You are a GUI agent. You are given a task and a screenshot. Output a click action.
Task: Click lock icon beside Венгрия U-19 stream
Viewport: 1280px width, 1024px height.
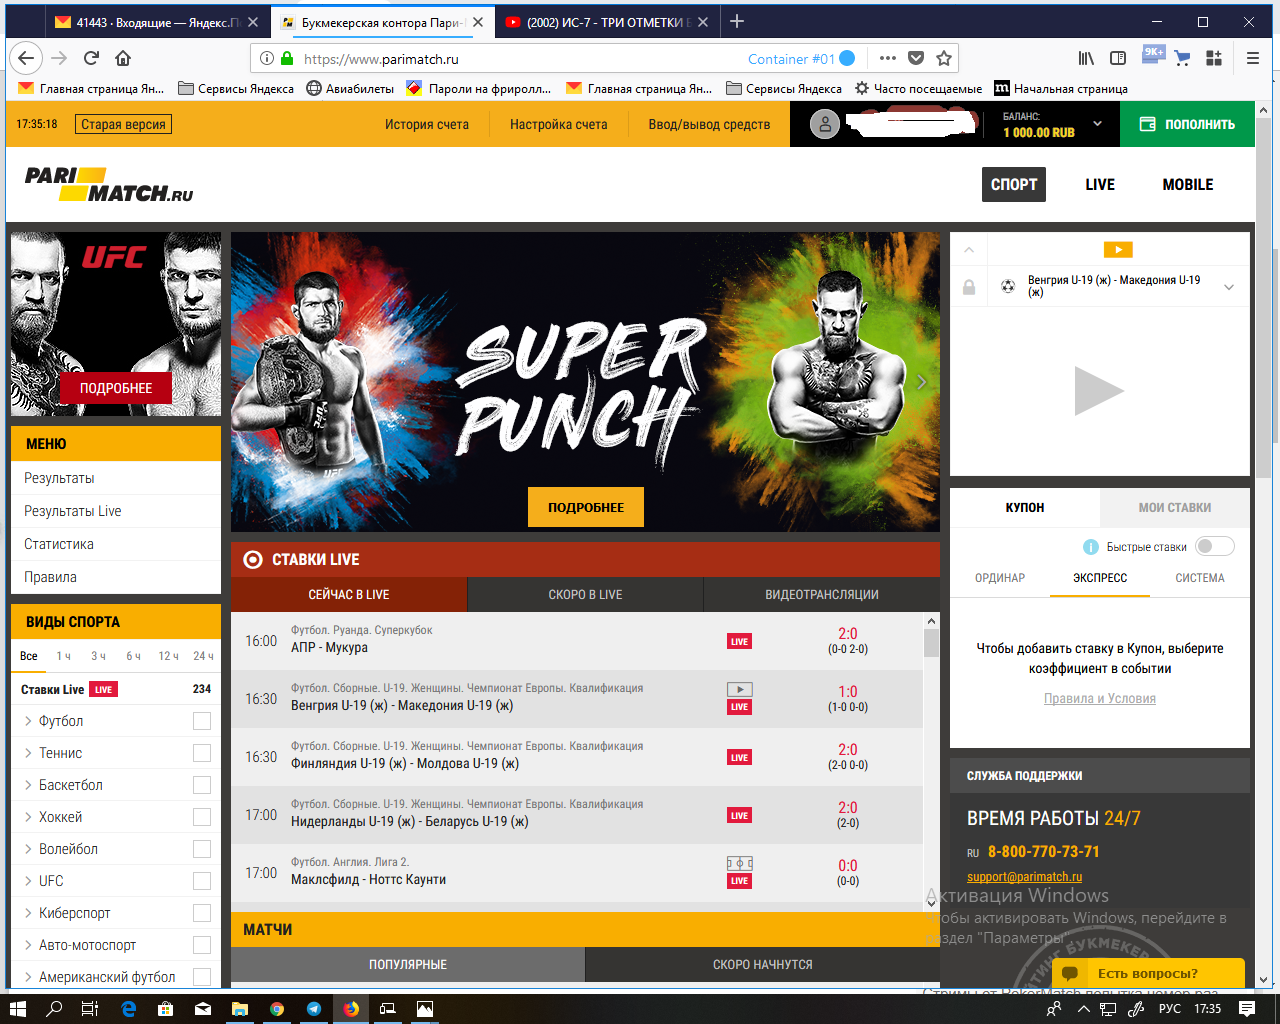(968, 287)
